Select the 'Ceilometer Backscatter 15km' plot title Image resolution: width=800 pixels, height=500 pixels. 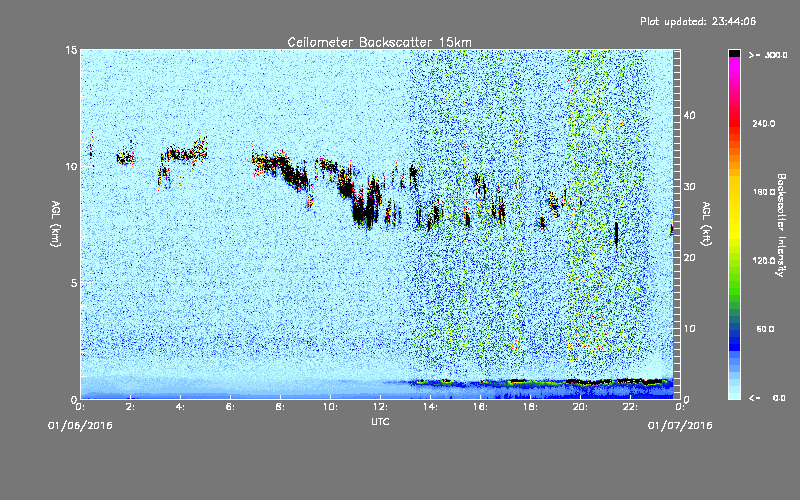[379, 42]
